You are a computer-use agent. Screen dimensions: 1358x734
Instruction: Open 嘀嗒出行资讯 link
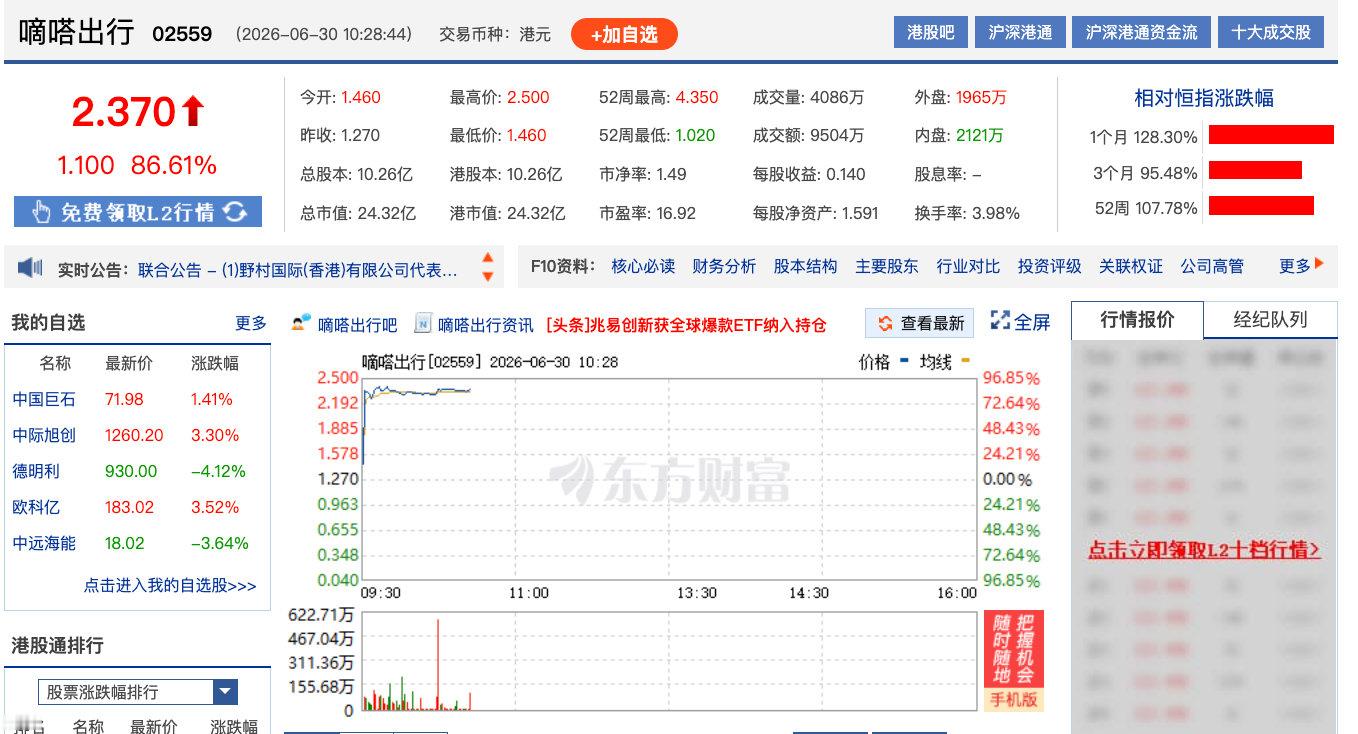485,325
